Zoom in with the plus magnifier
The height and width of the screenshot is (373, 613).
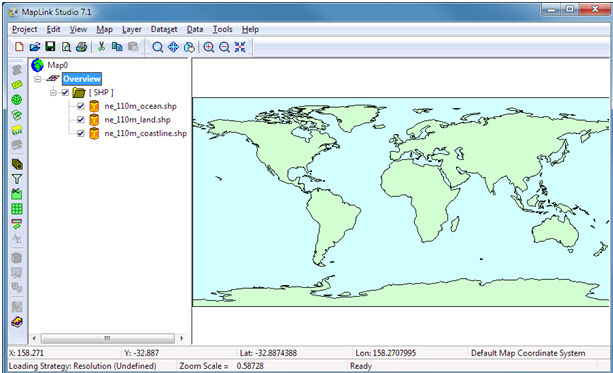[209, 47]
